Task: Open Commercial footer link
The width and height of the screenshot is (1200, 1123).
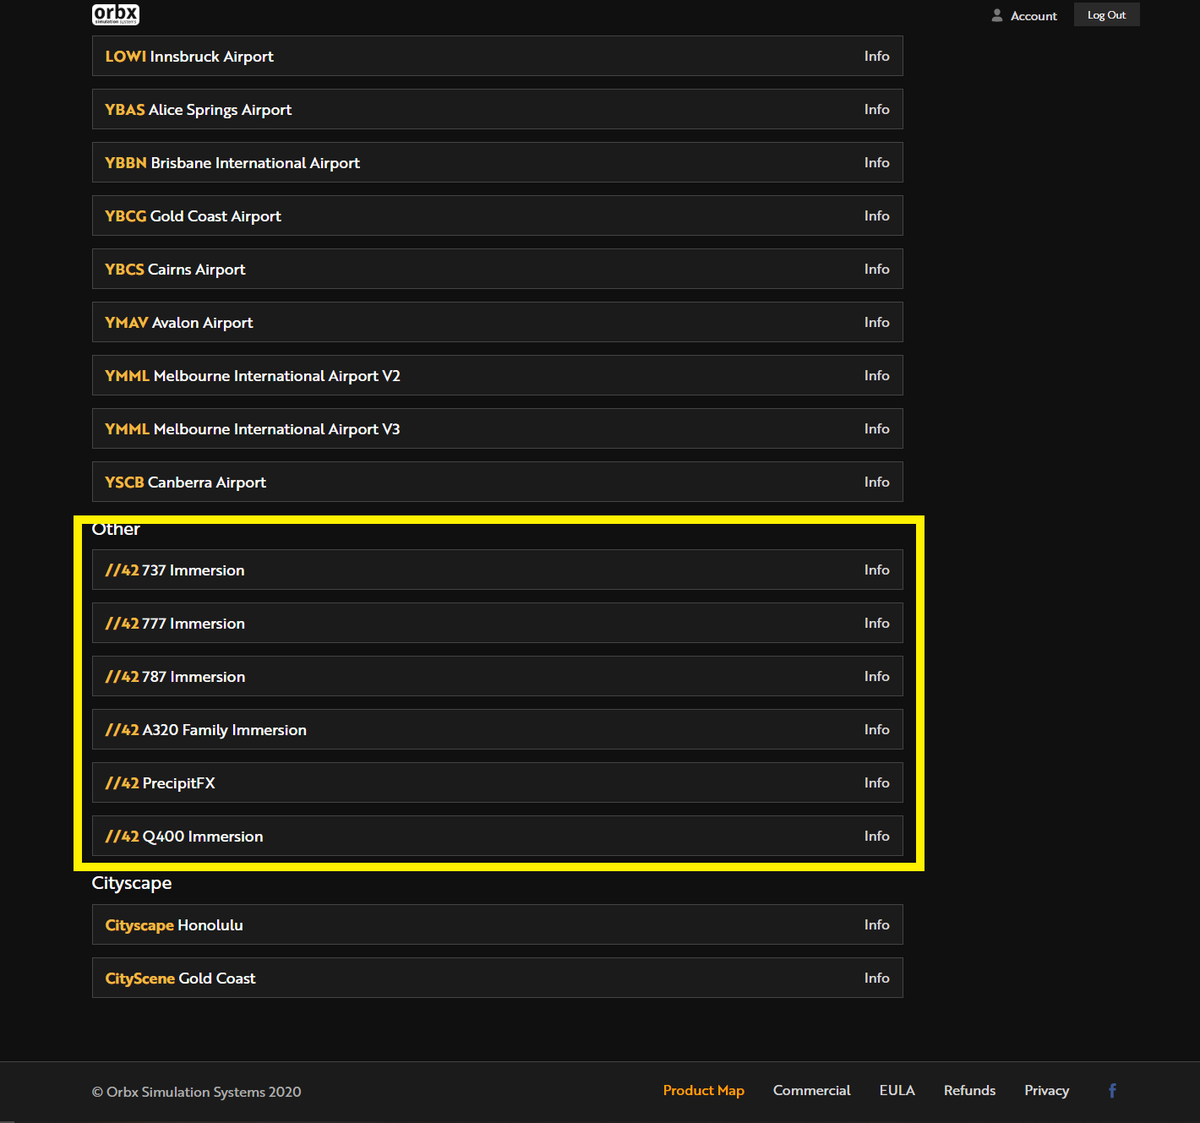Action: click(812, 1091)
